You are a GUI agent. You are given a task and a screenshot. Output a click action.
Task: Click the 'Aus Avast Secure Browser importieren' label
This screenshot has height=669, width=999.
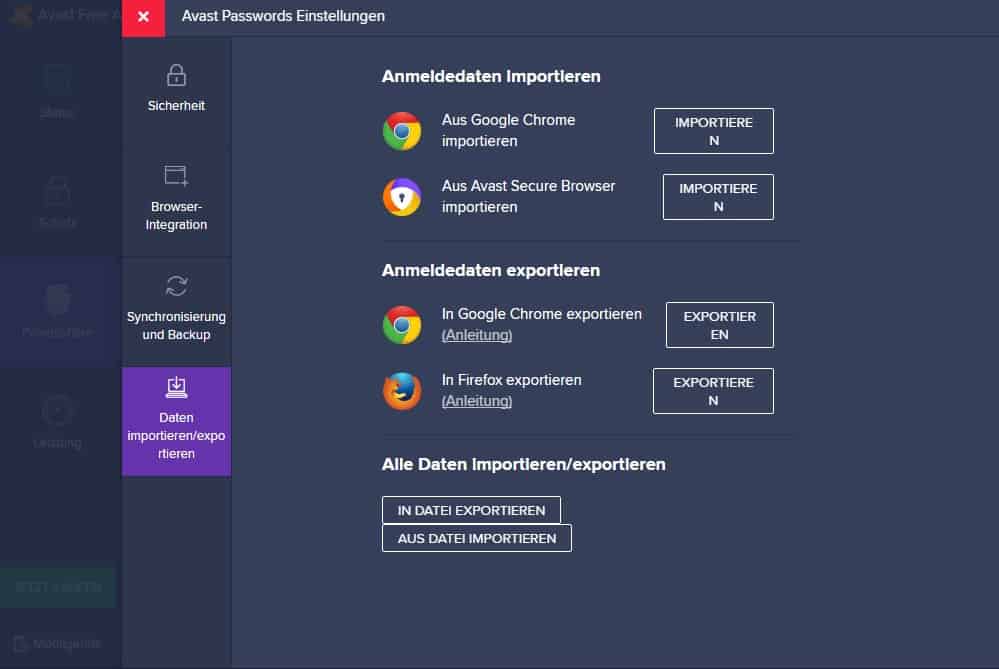point(529,196)
